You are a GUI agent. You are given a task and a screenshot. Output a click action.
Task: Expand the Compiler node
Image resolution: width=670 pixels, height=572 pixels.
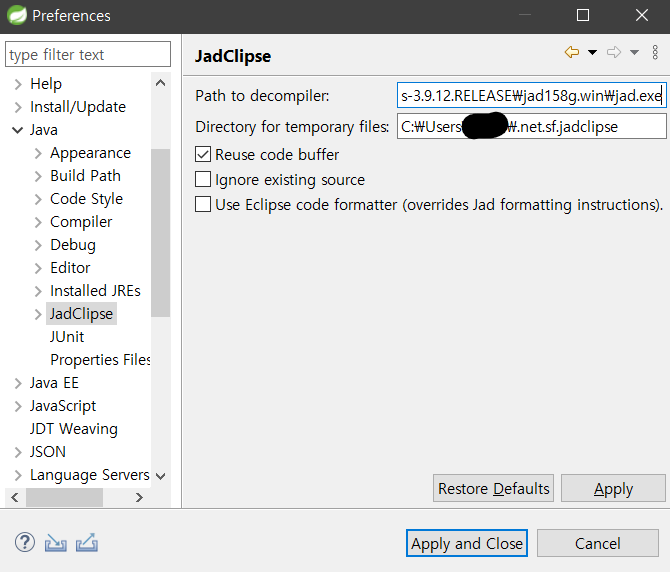[x=38, y=222]
